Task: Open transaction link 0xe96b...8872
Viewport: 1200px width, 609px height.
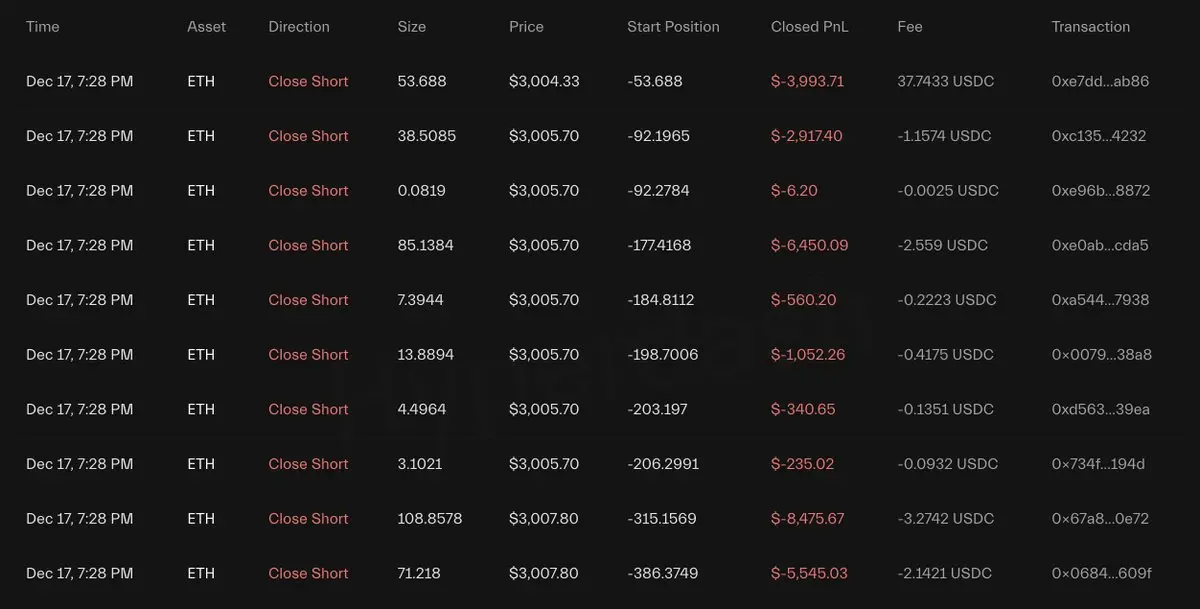Action: (x=1100, y=190)
